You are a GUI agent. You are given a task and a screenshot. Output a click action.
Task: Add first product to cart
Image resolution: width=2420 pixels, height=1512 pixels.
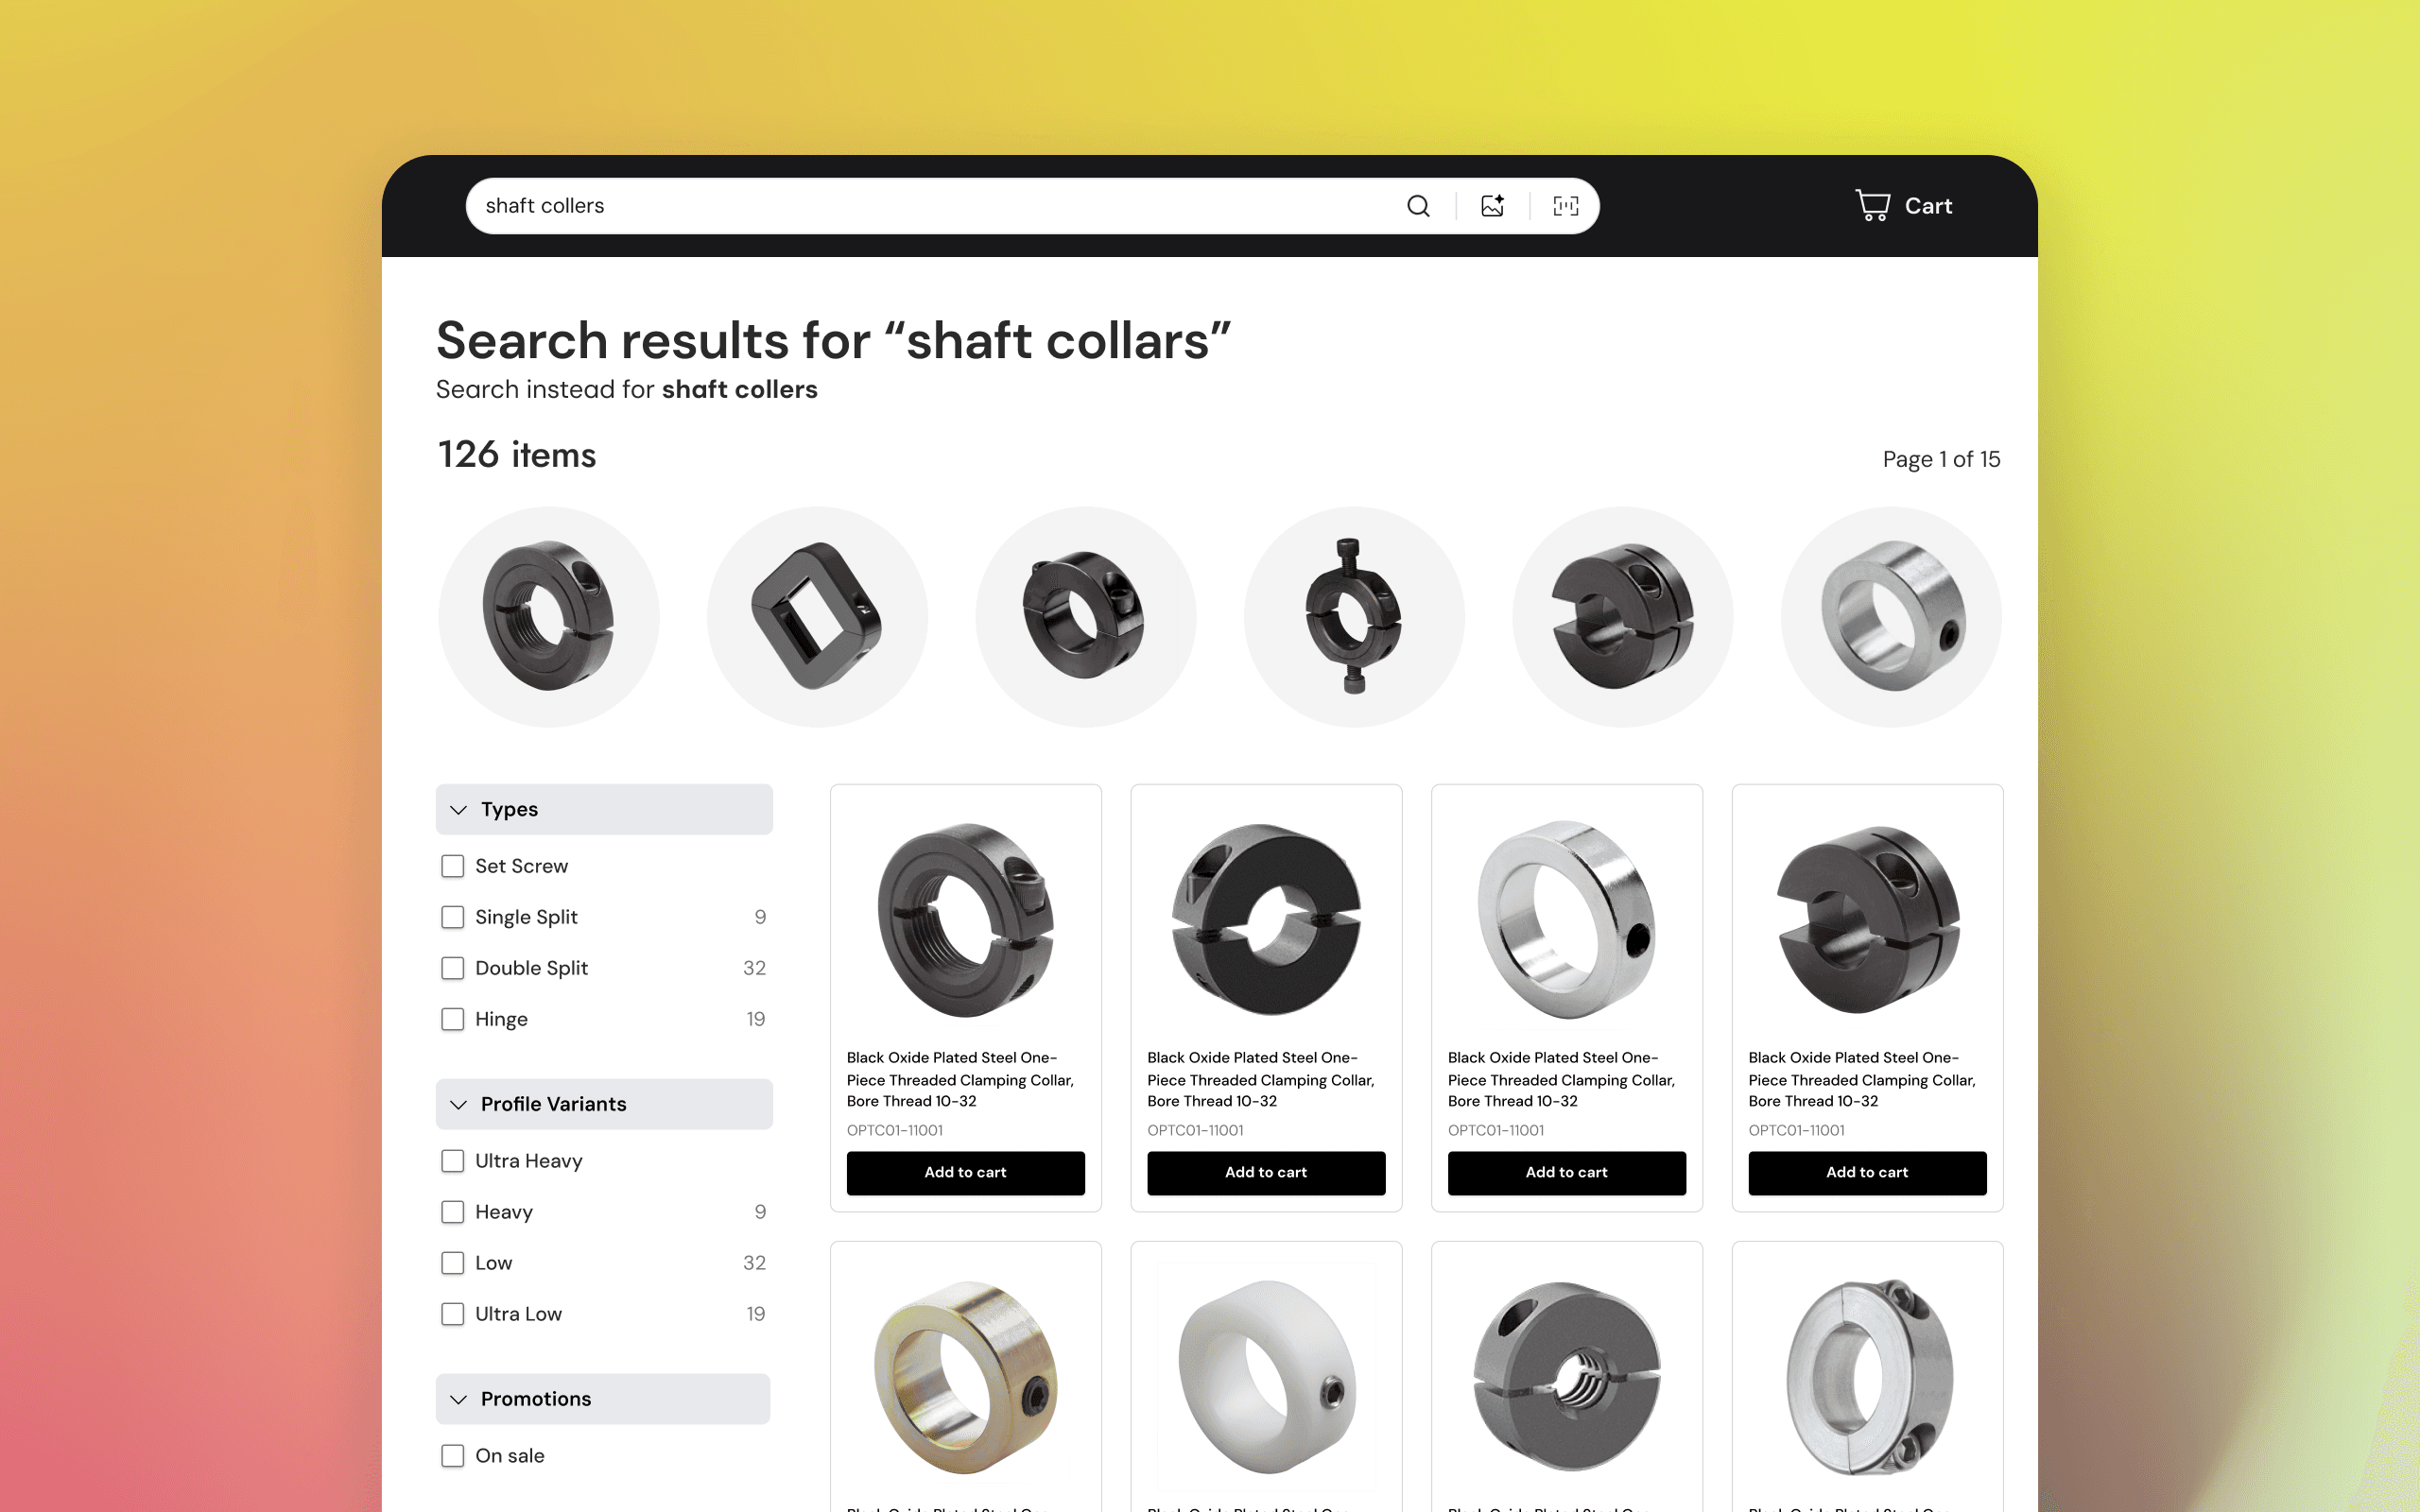[965, 1173]
